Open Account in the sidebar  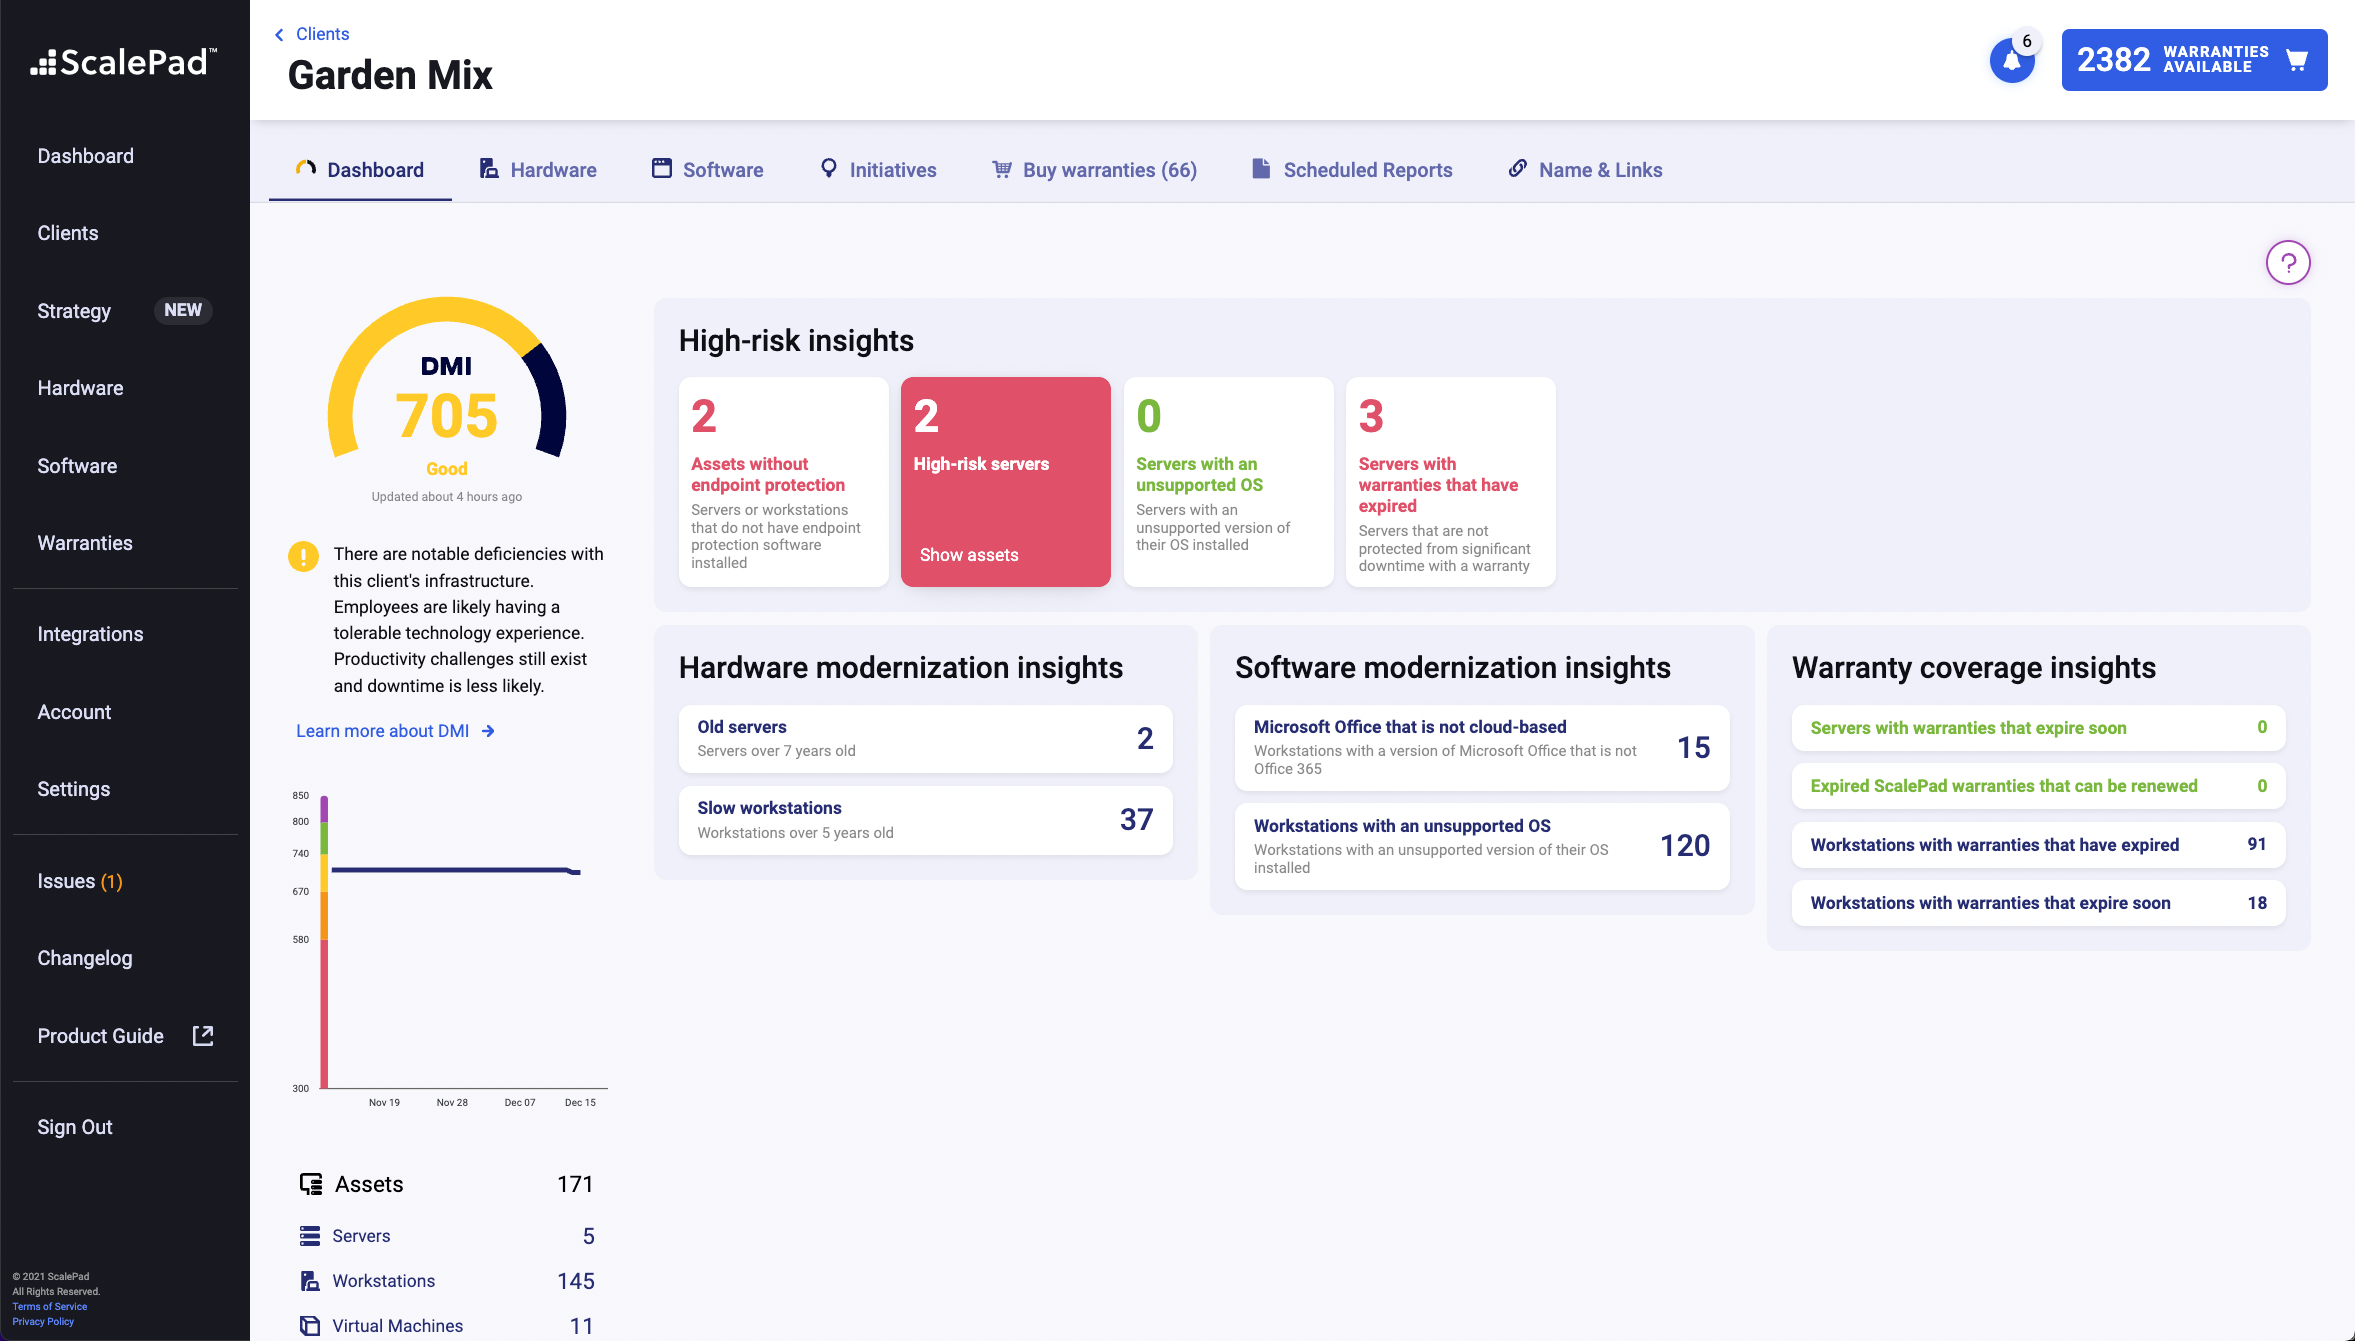74,712
